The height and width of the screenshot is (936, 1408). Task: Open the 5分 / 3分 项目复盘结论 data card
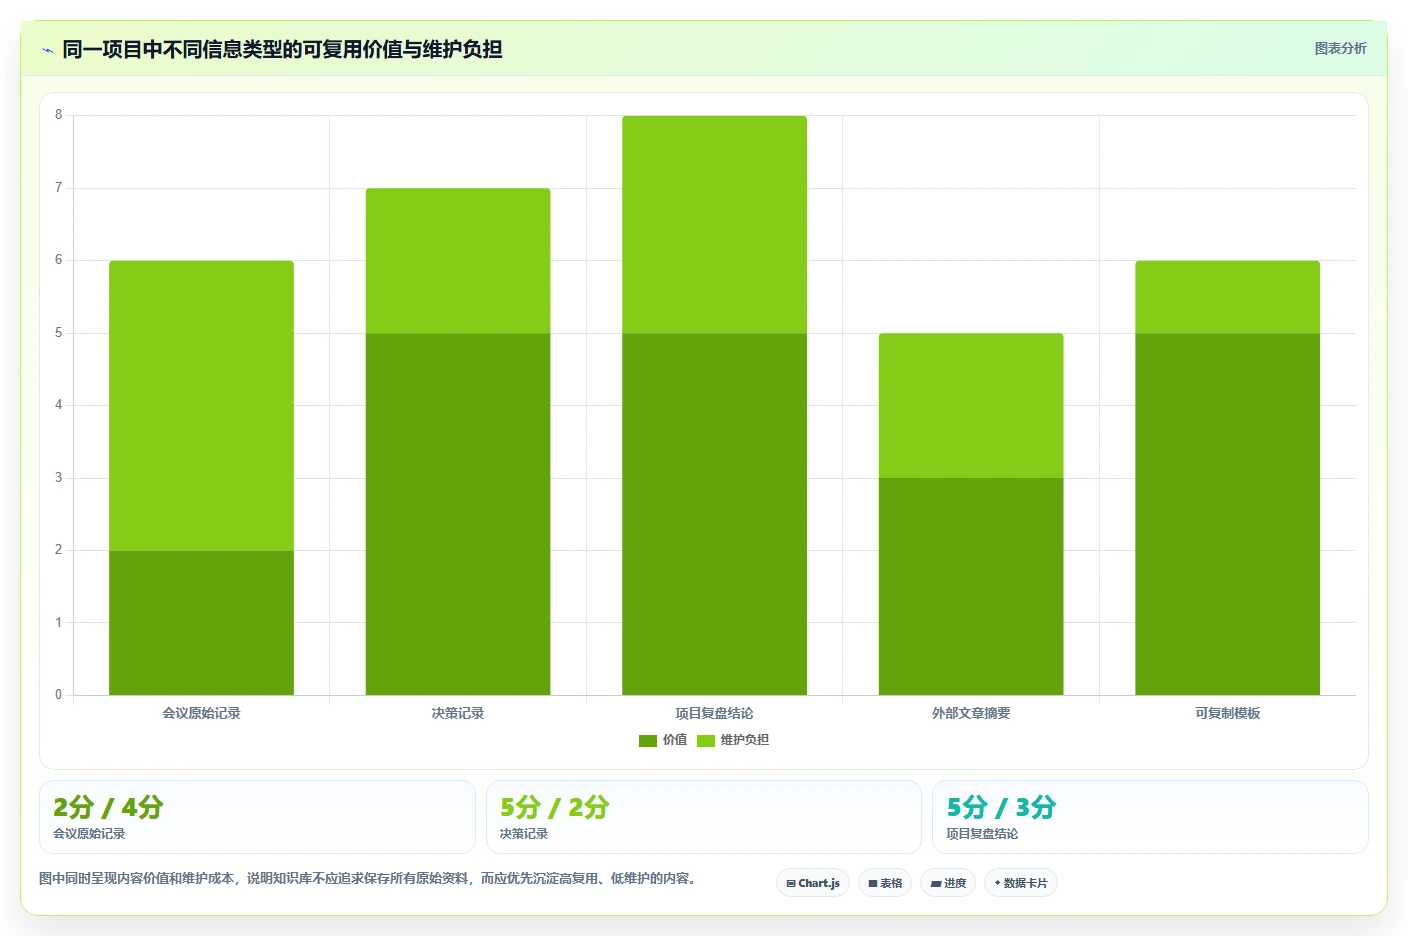click(x=1150, y=817)
